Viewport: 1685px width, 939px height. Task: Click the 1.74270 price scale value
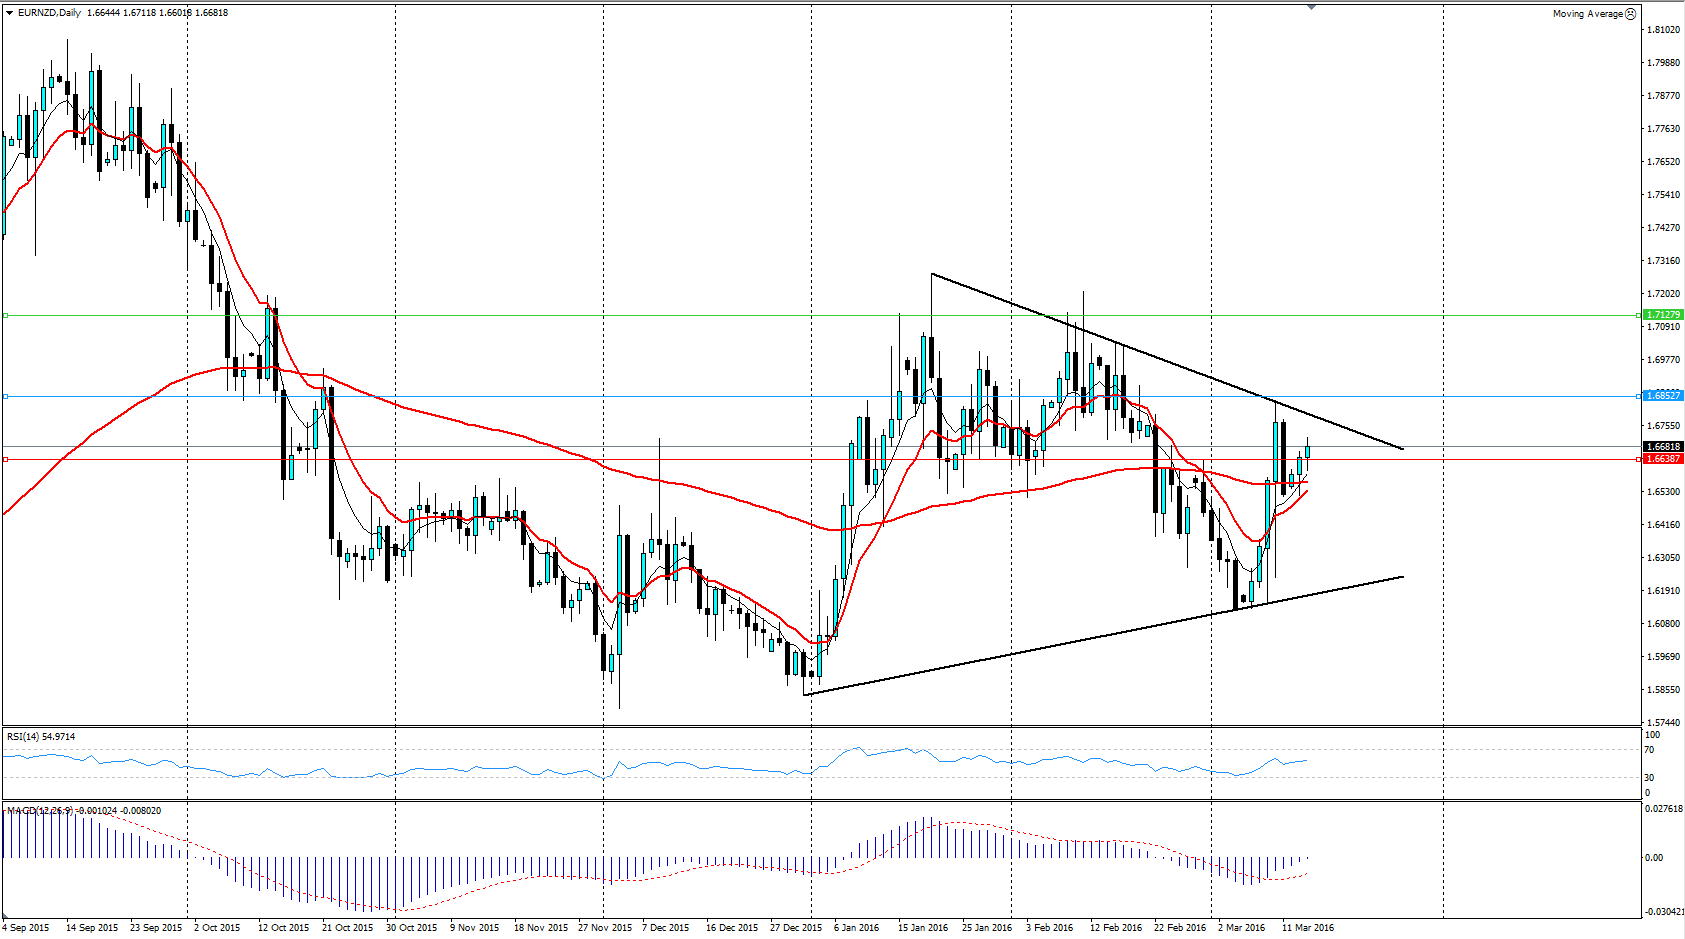(x=1662, y=228)
